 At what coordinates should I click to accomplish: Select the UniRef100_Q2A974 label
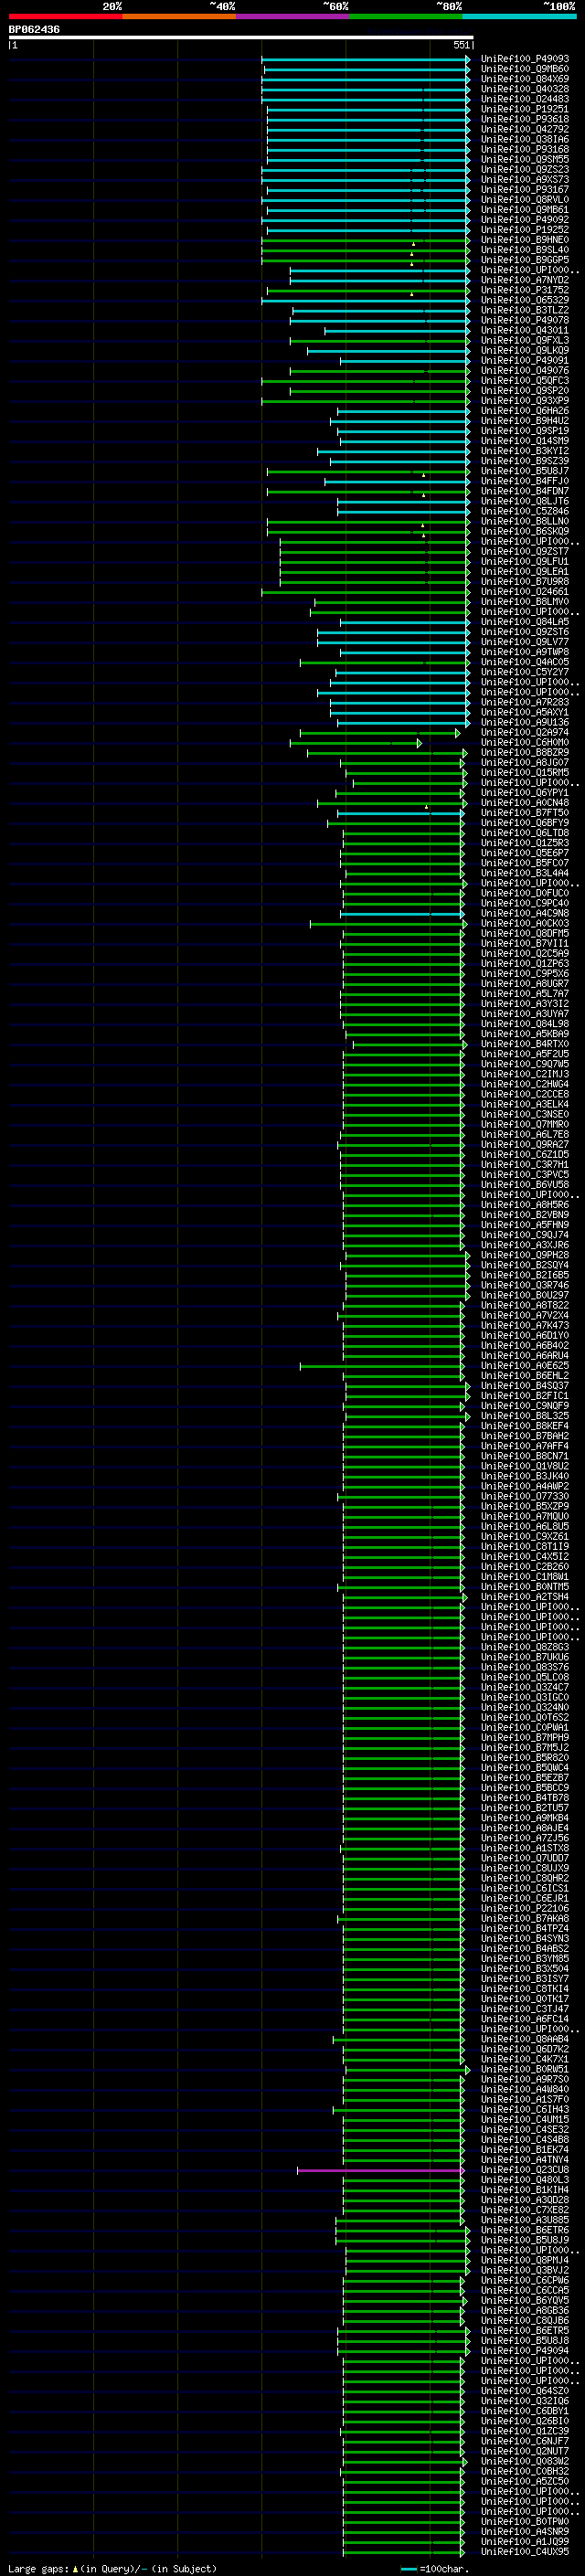[524, 732]
